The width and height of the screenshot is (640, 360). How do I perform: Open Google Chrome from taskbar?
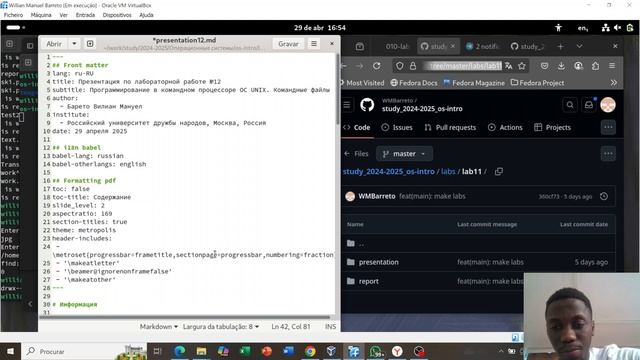tap(310, 351)
